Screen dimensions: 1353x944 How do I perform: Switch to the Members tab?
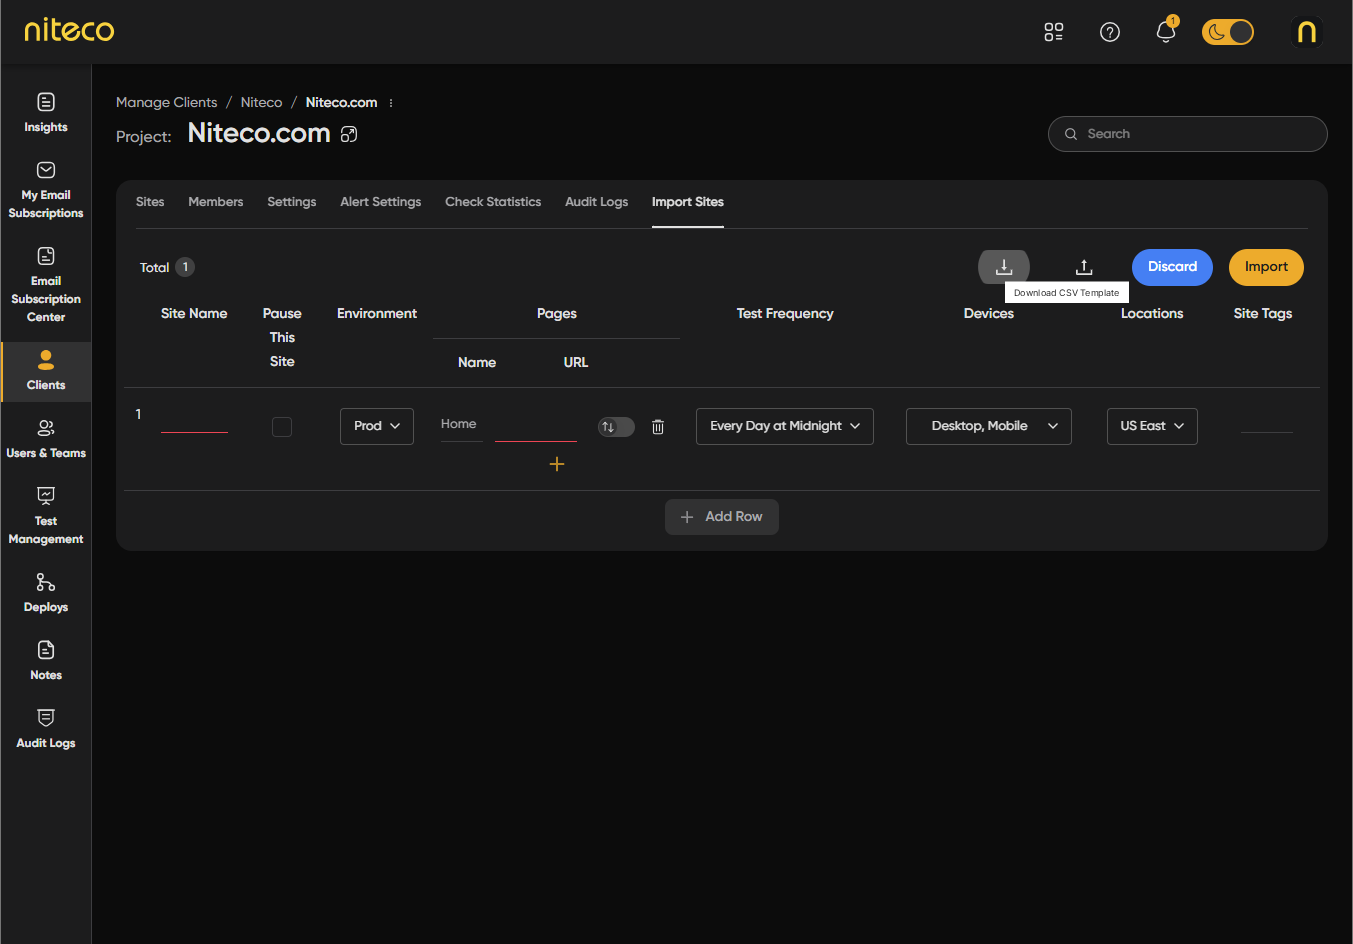pos(216,202)
